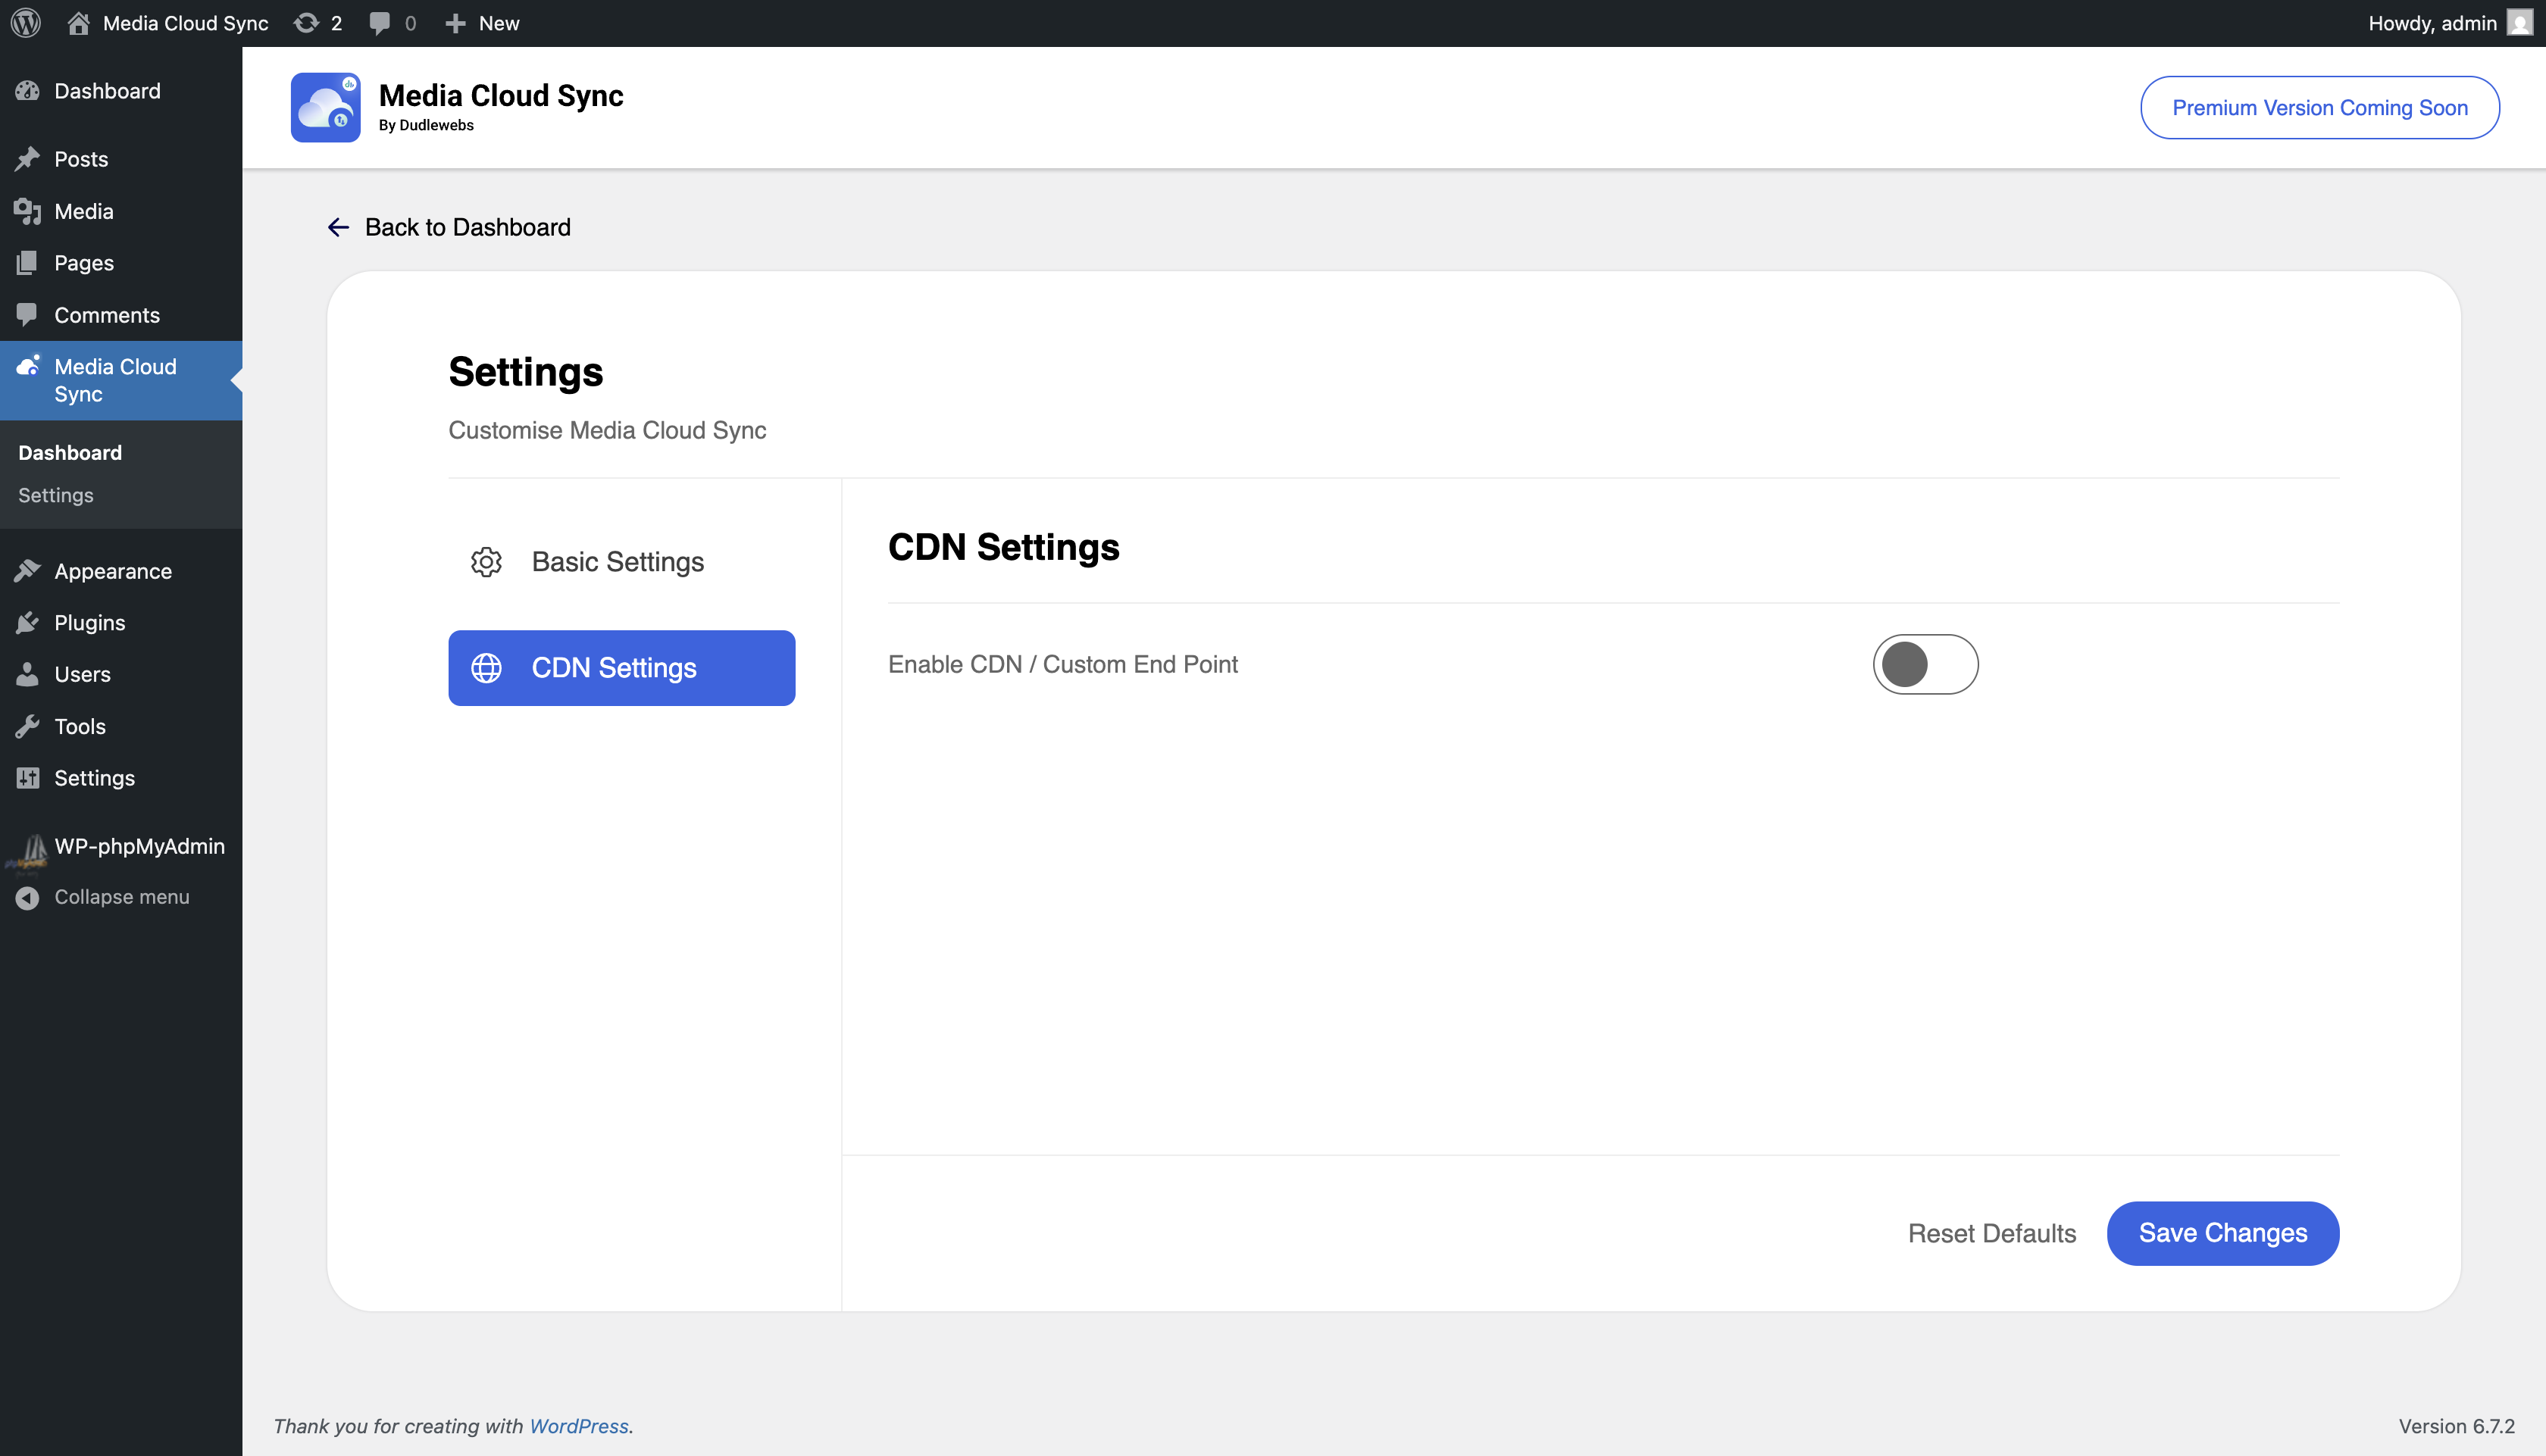
Task: Click the Pages icon in sidebar
Action: click(x=27, y=263)
